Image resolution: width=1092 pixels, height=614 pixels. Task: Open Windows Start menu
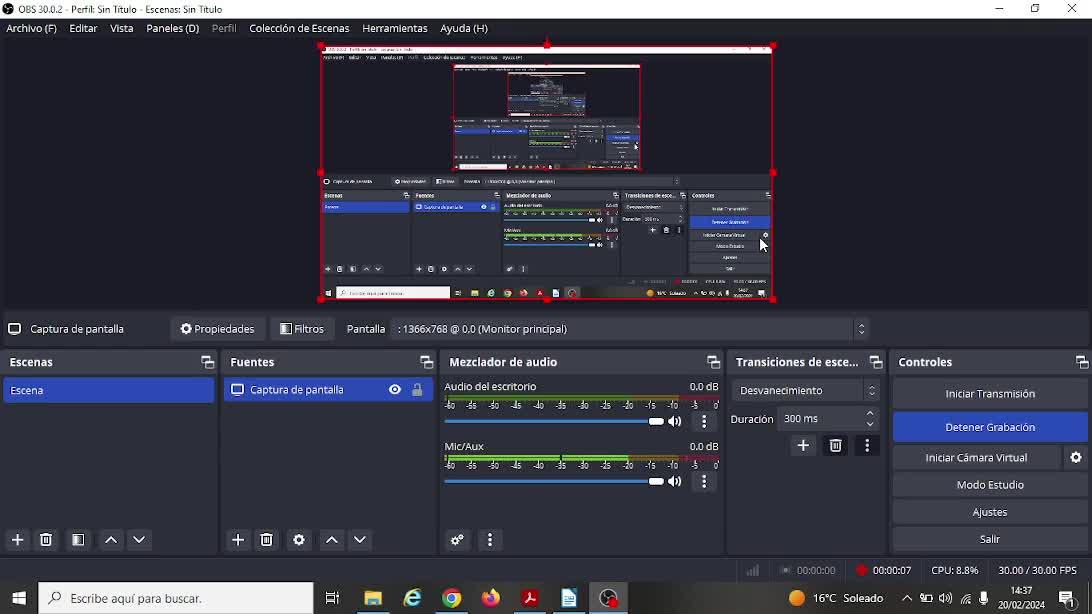point(19,598)
